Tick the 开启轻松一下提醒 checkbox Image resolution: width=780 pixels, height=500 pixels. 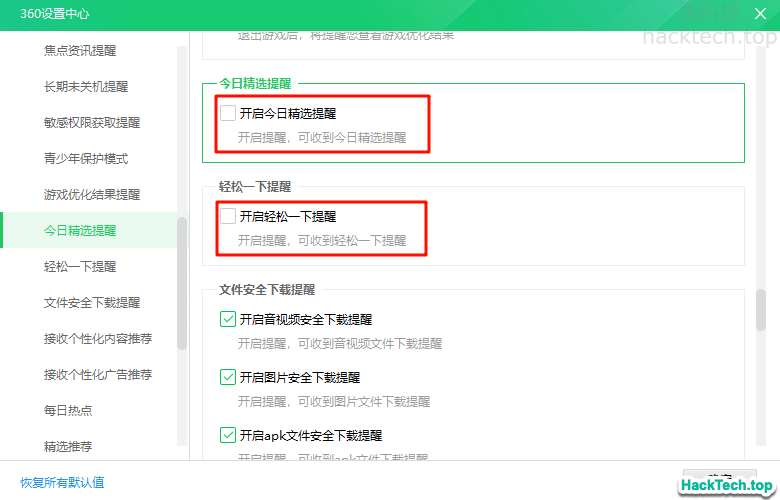[228, 216]
